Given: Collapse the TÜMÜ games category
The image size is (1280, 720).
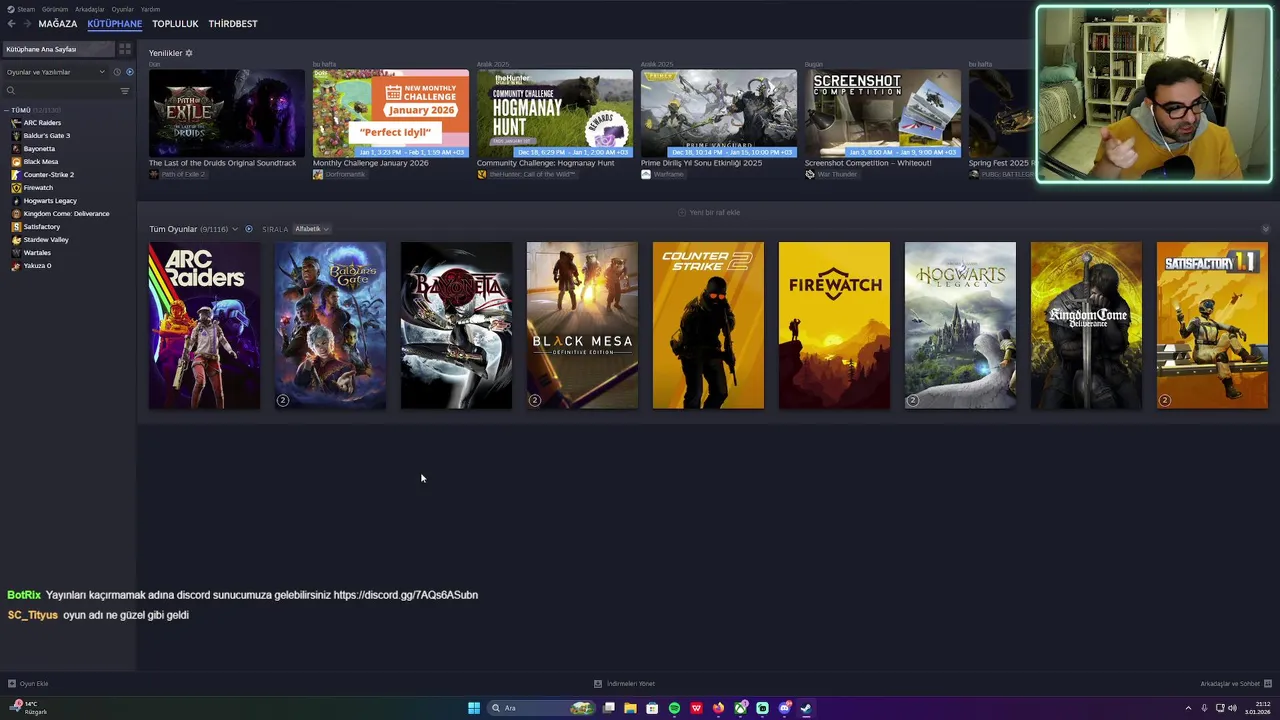Looking at the screenshot, I should tap(6, 110).
